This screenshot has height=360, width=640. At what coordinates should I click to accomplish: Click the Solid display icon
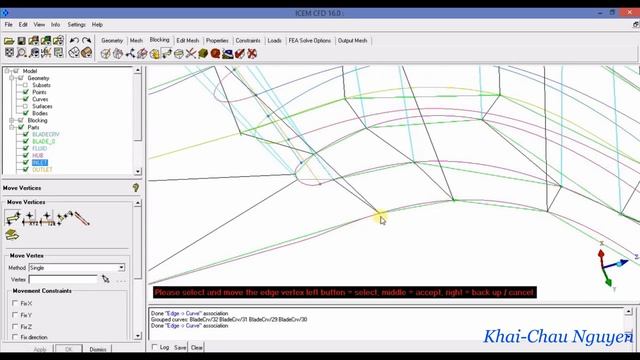coord(86,53)
